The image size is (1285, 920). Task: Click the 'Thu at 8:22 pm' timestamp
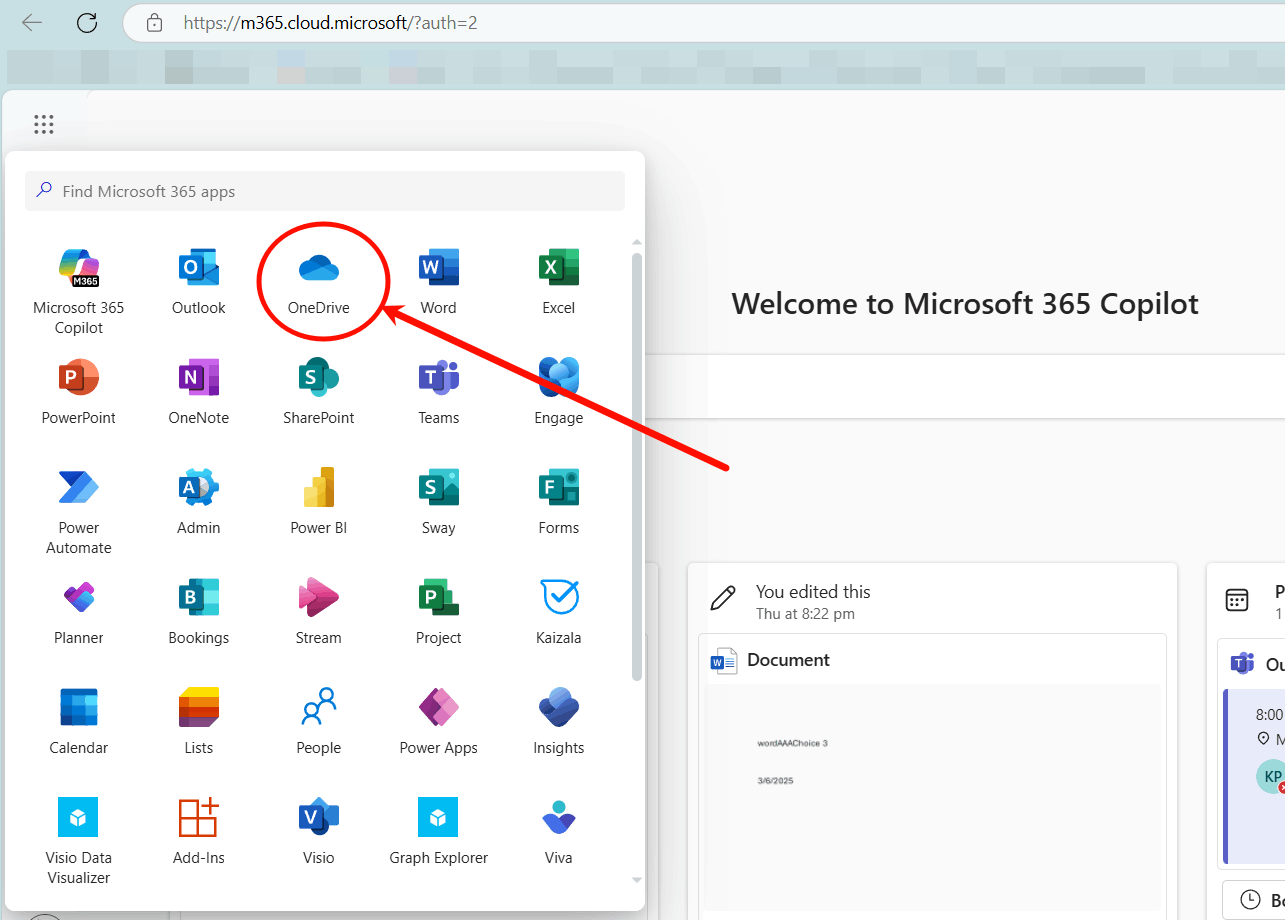tap(805, 614)
